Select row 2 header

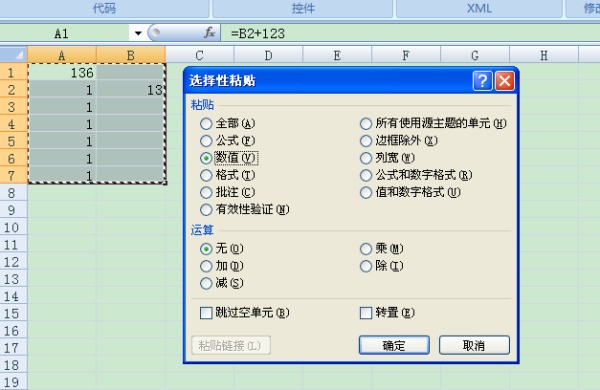13,89
